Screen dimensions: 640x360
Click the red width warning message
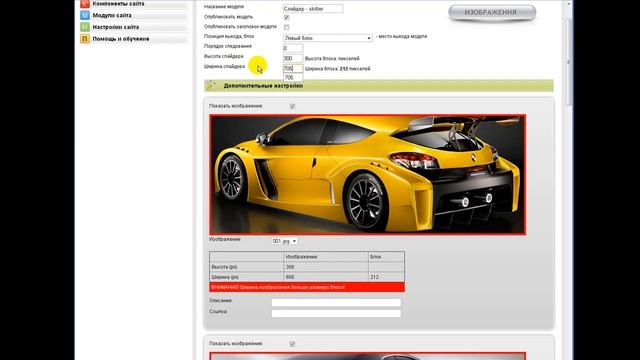[x=307, y=287]
